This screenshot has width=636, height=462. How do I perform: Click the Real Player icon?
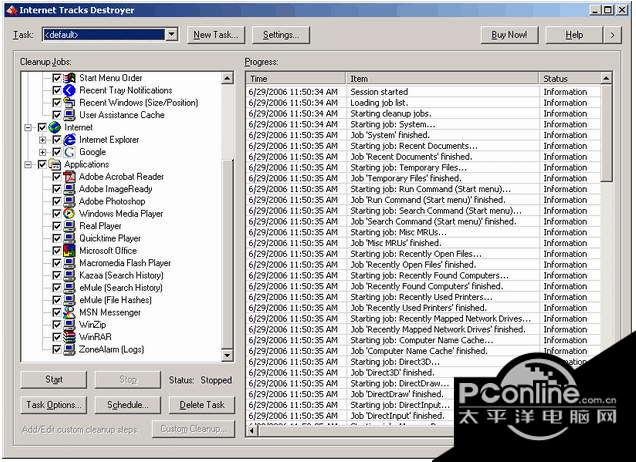point(70,226)
